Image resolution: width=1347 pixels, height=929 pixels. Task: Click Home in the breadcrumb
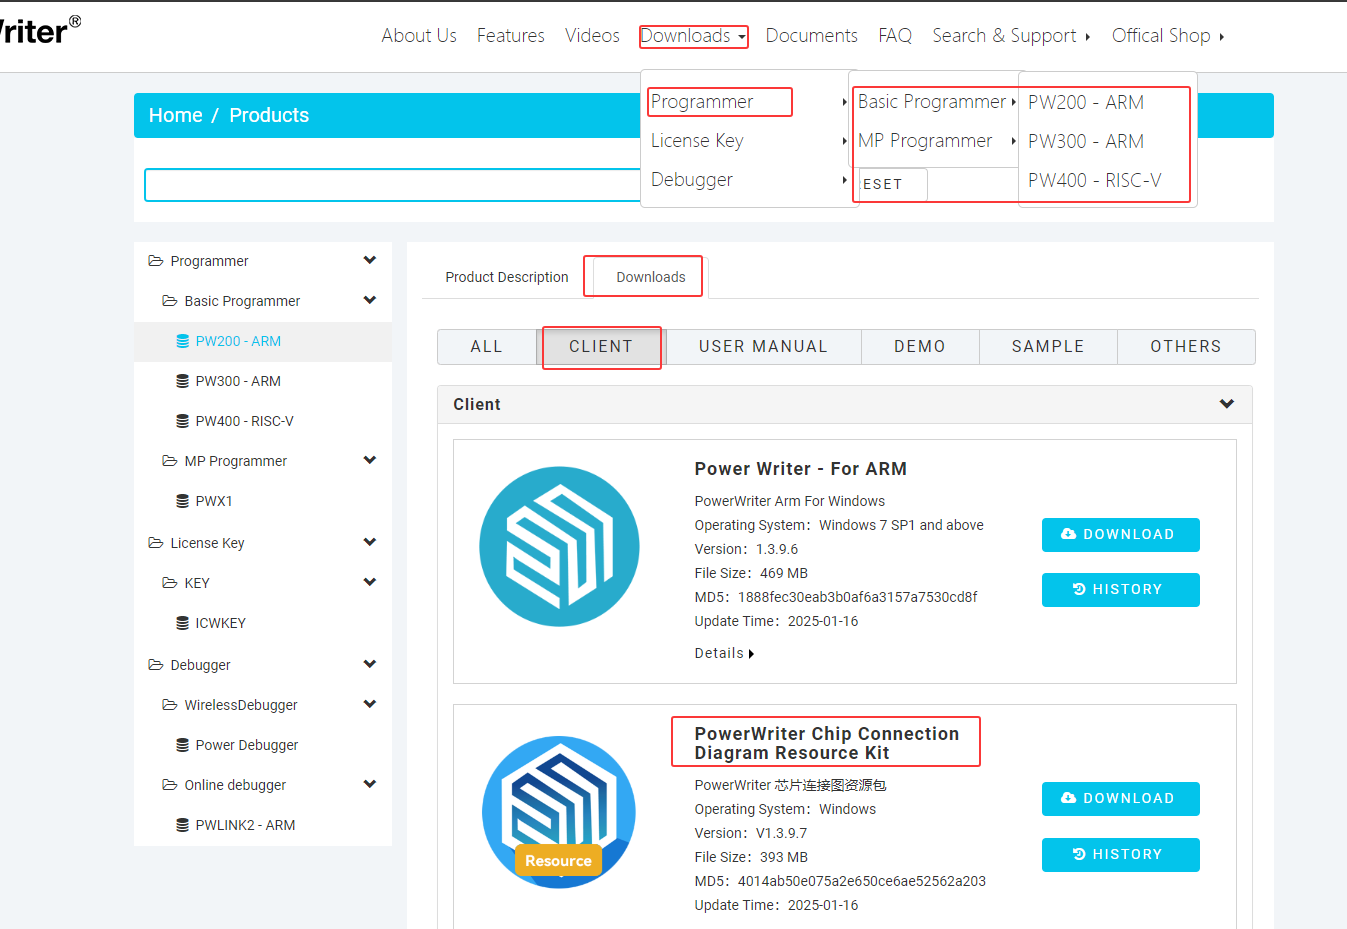click(176, 115)
